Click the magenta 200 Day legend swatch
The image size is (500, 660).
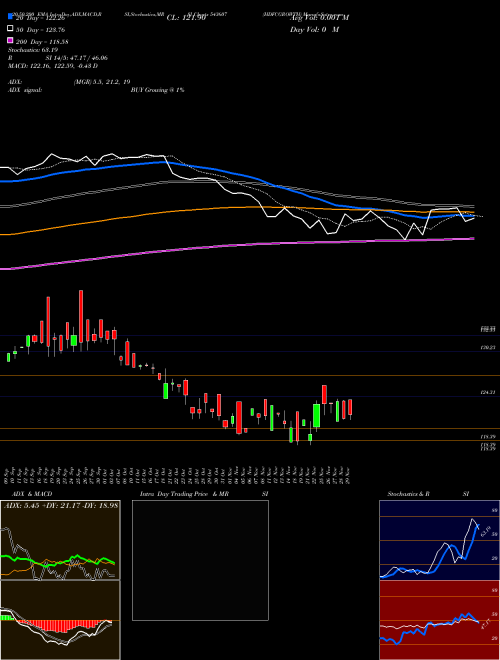[10, 40]
